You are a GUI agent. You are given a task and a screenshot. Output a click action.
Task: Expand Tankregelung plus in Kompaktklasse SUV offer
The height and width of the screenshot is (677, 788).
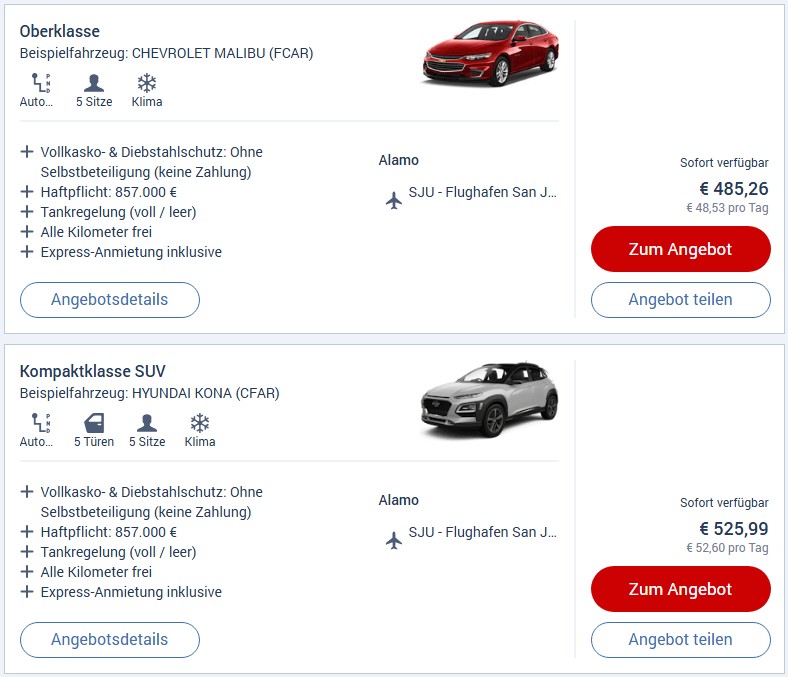[27, 552]
